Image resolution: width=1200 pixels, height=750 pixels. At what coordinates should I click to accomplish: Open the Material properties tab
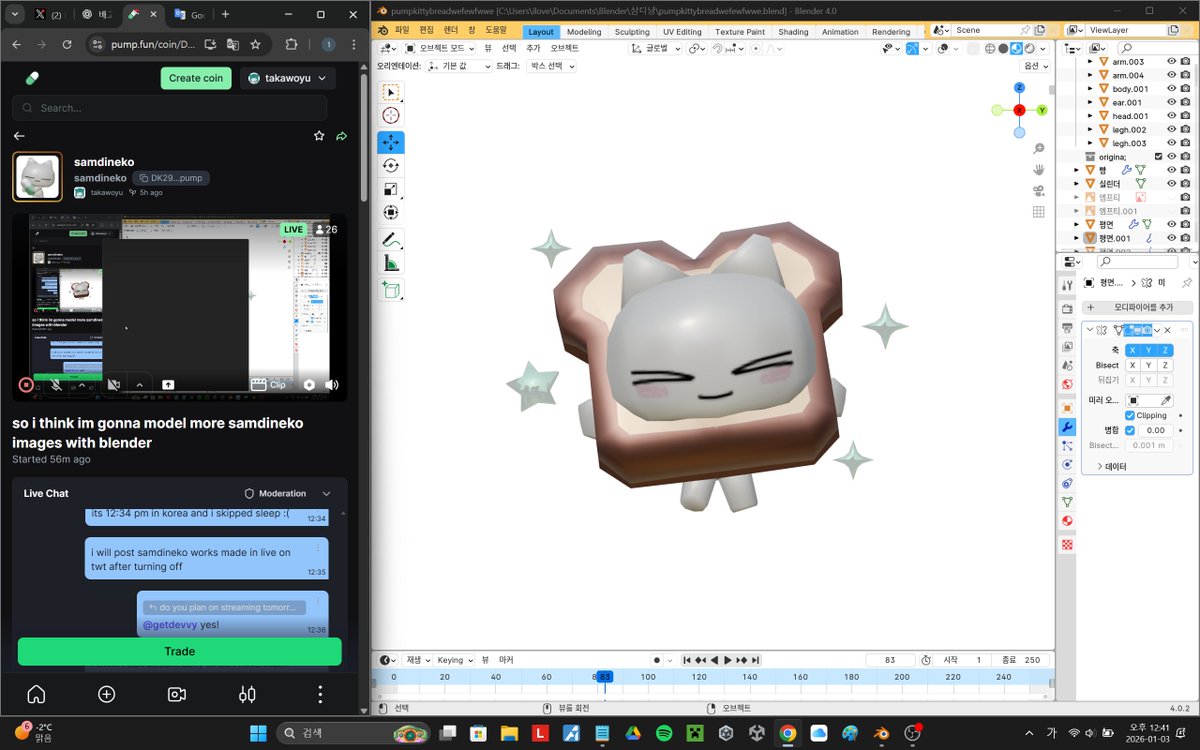1067,521
